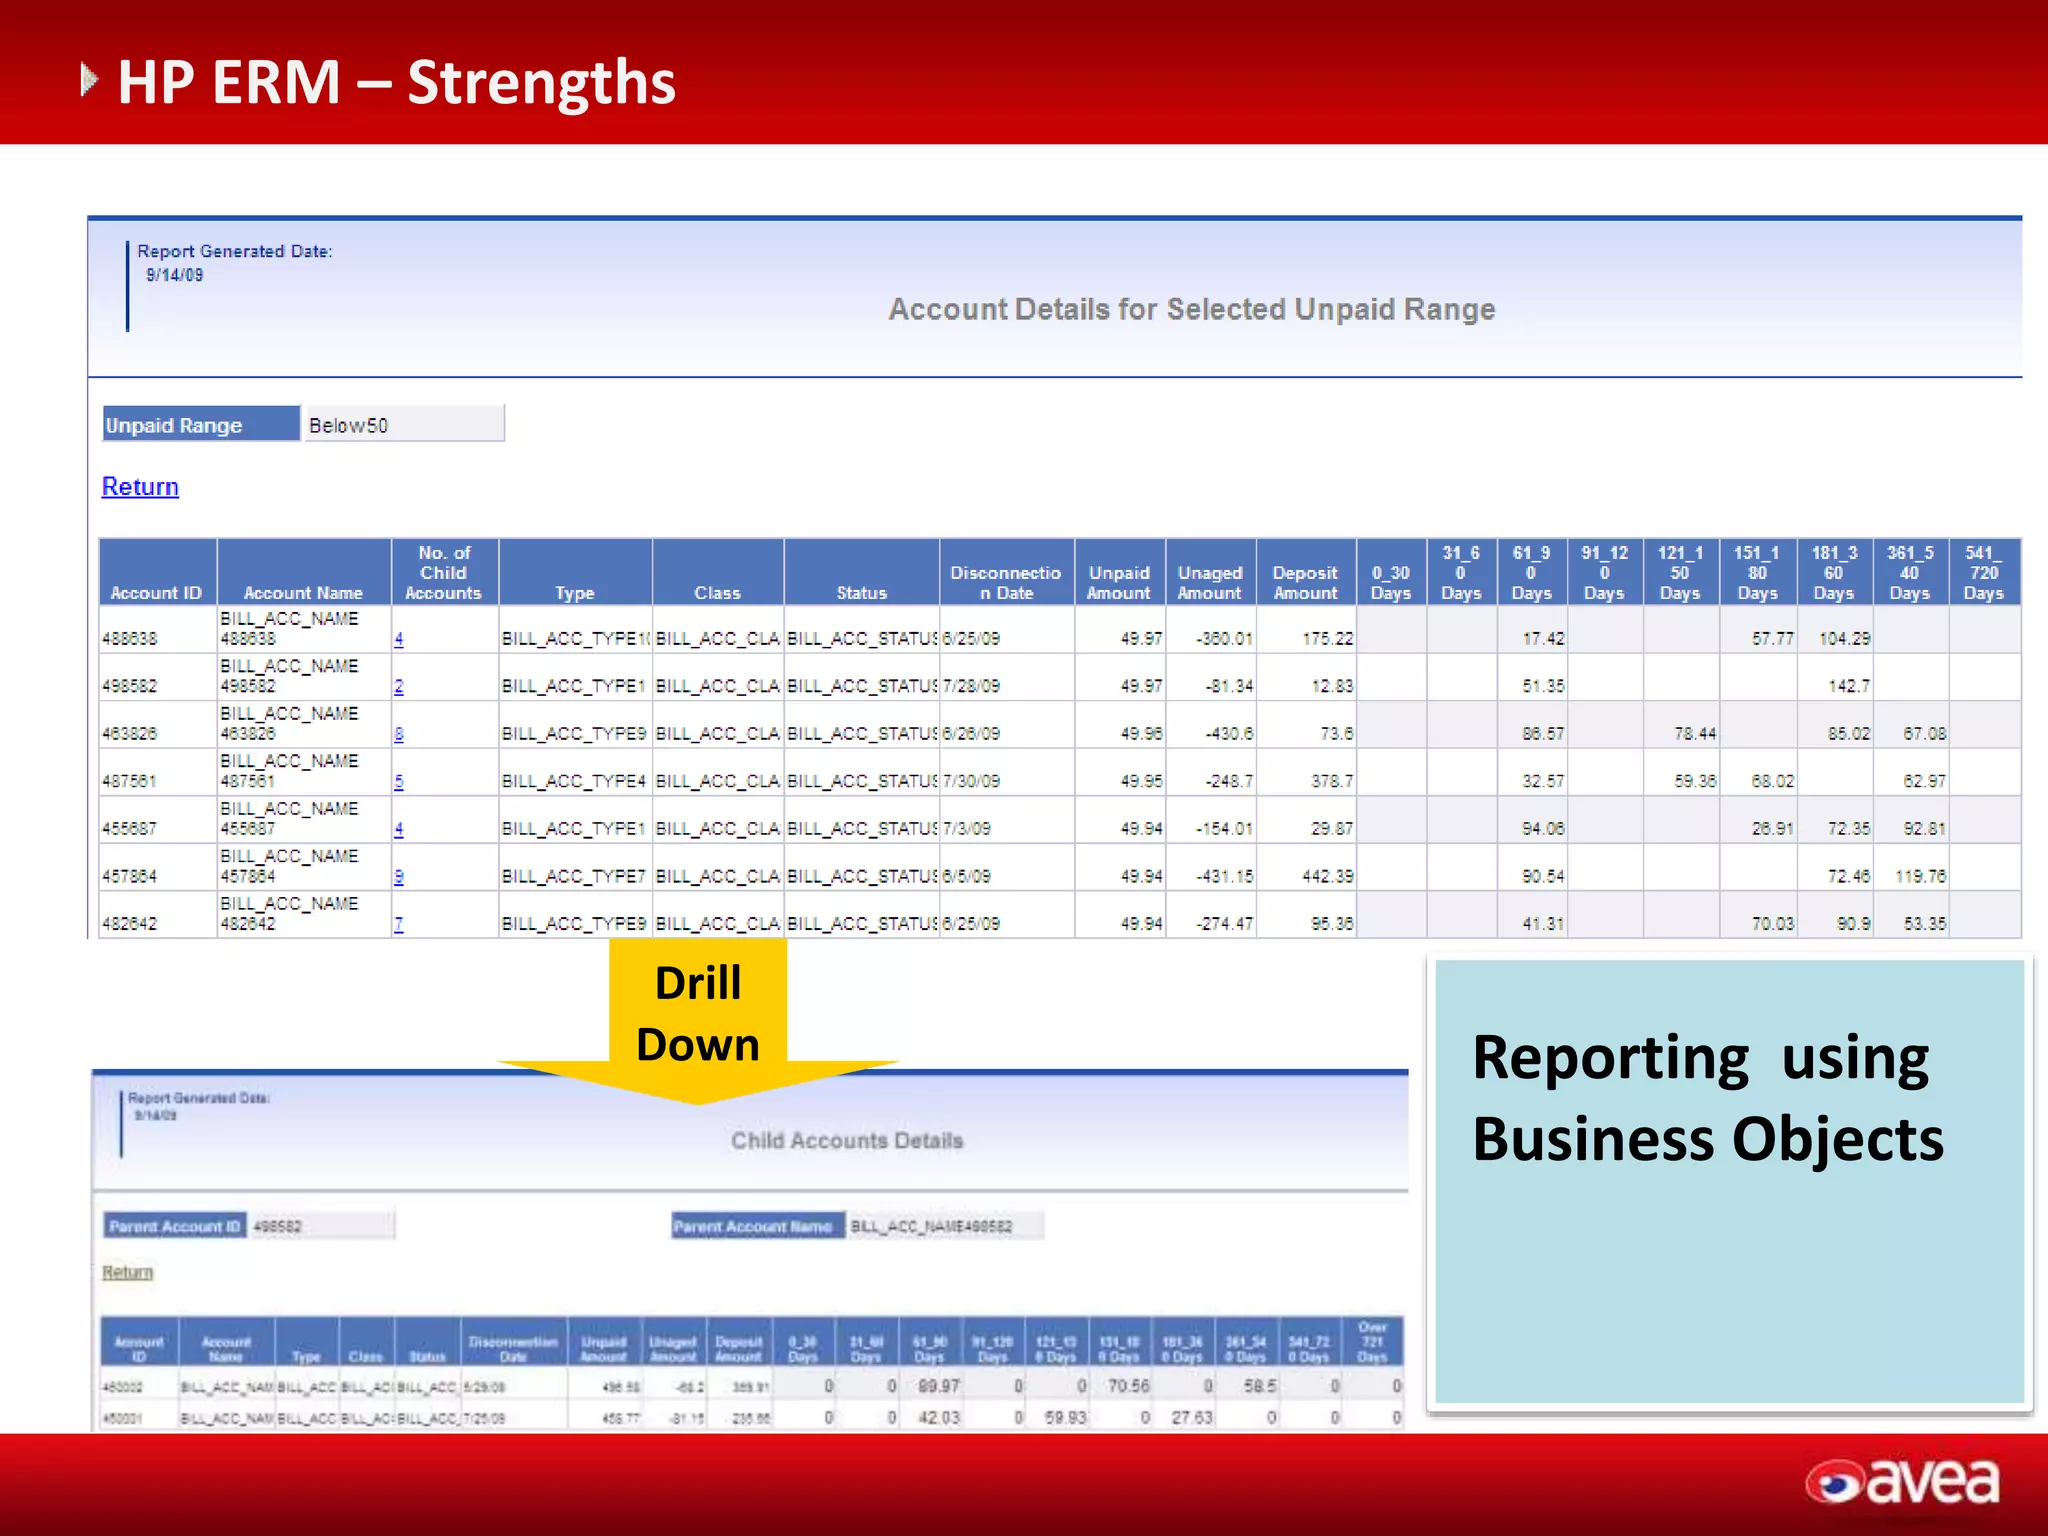Image resolution: width=2048 pixels, height=1536 pixels.
Task: Click the Unpaid Amount column header
Action: point(1119,572)
